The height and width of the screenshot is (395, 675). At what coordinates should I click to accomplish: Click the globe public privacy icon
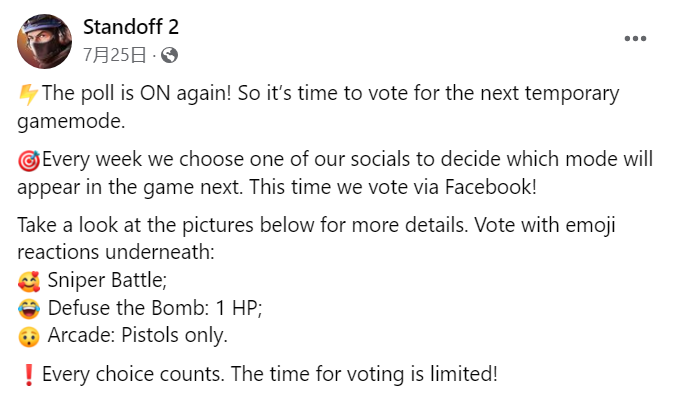click(169, 55)
